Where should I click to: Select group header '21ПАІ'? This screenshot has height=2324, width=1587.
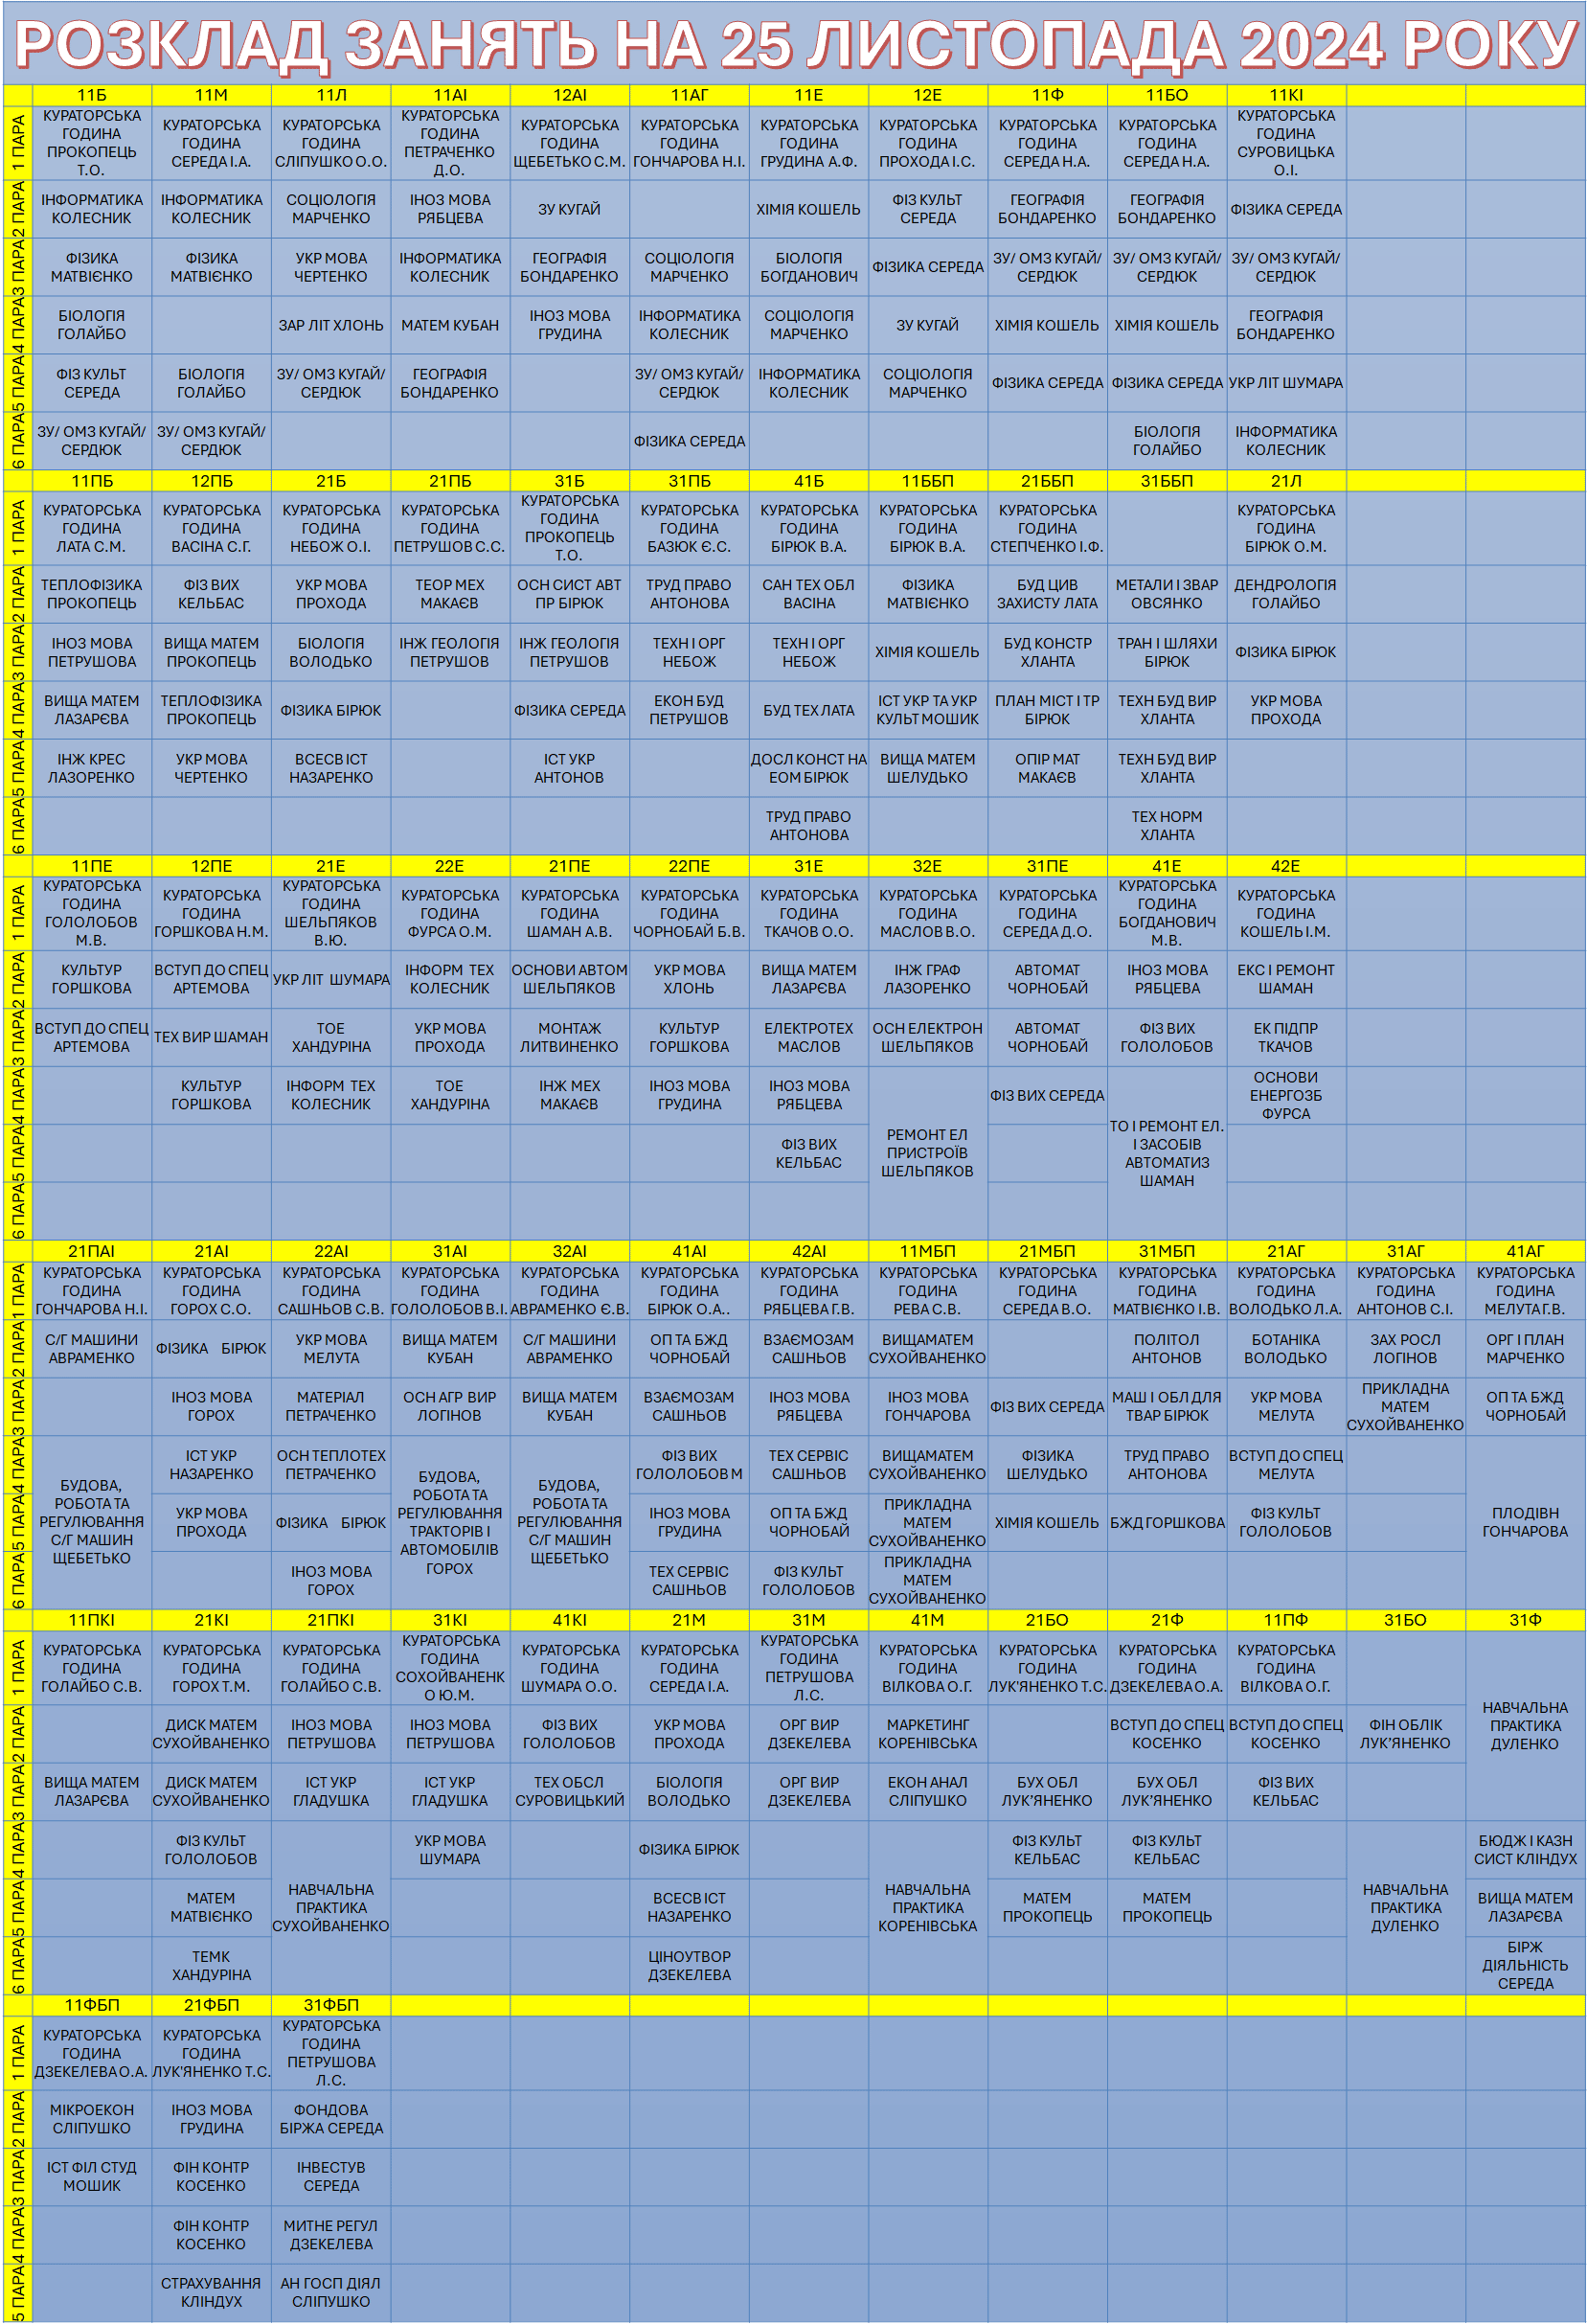coord(91,1251)
